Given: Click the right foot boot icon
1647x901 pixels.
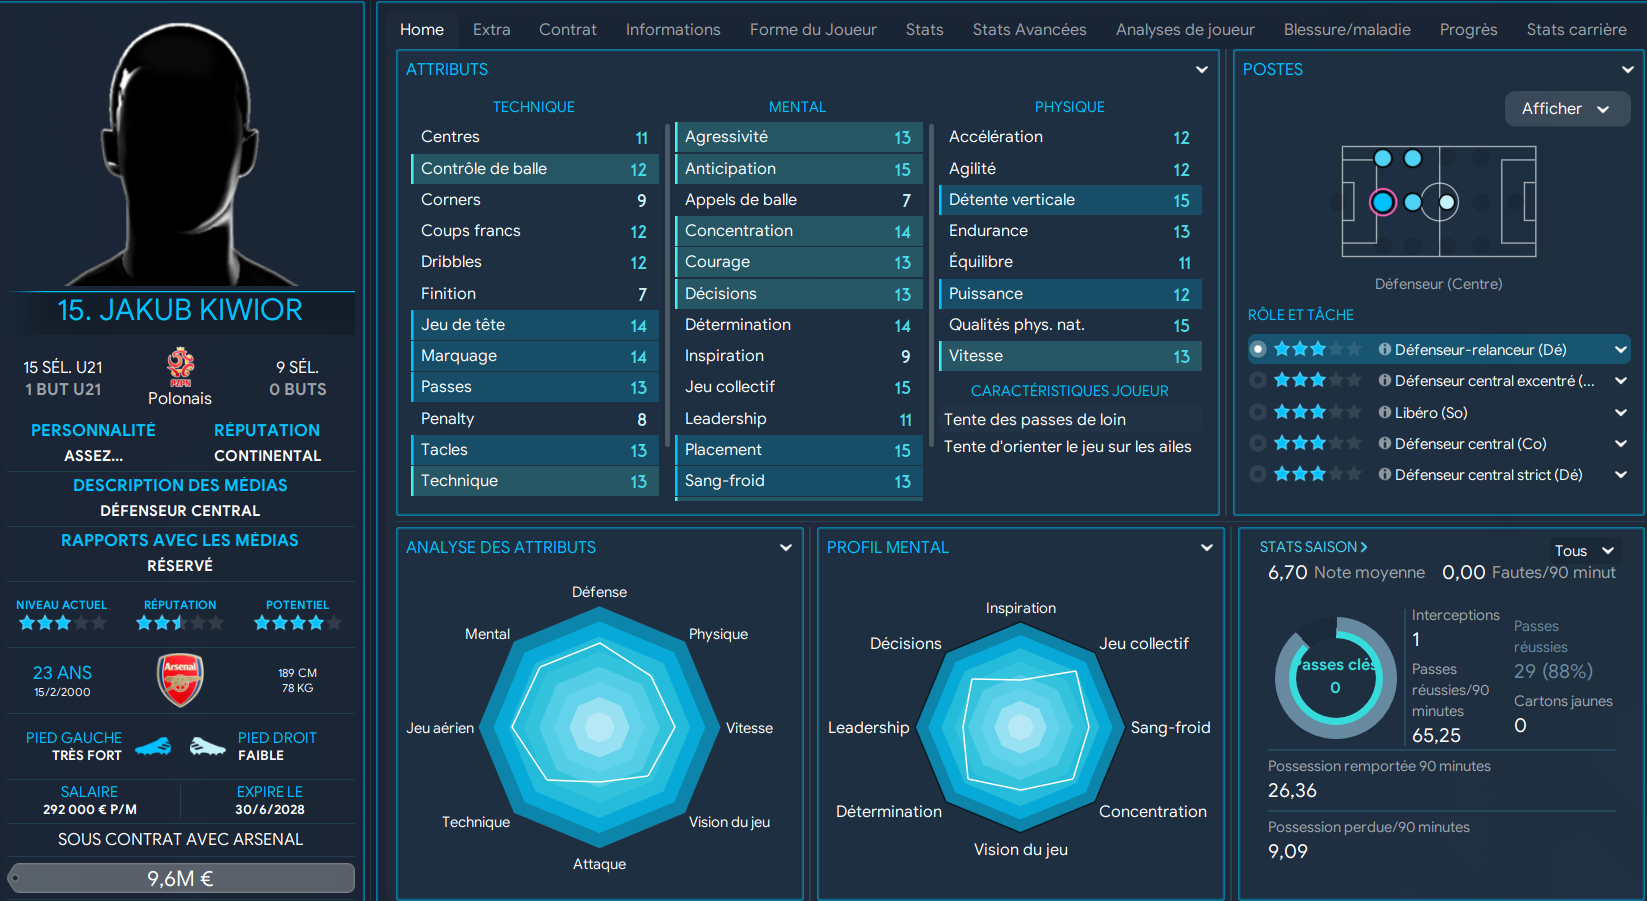Looking at the screenshot, I should [x=207, y=746].
